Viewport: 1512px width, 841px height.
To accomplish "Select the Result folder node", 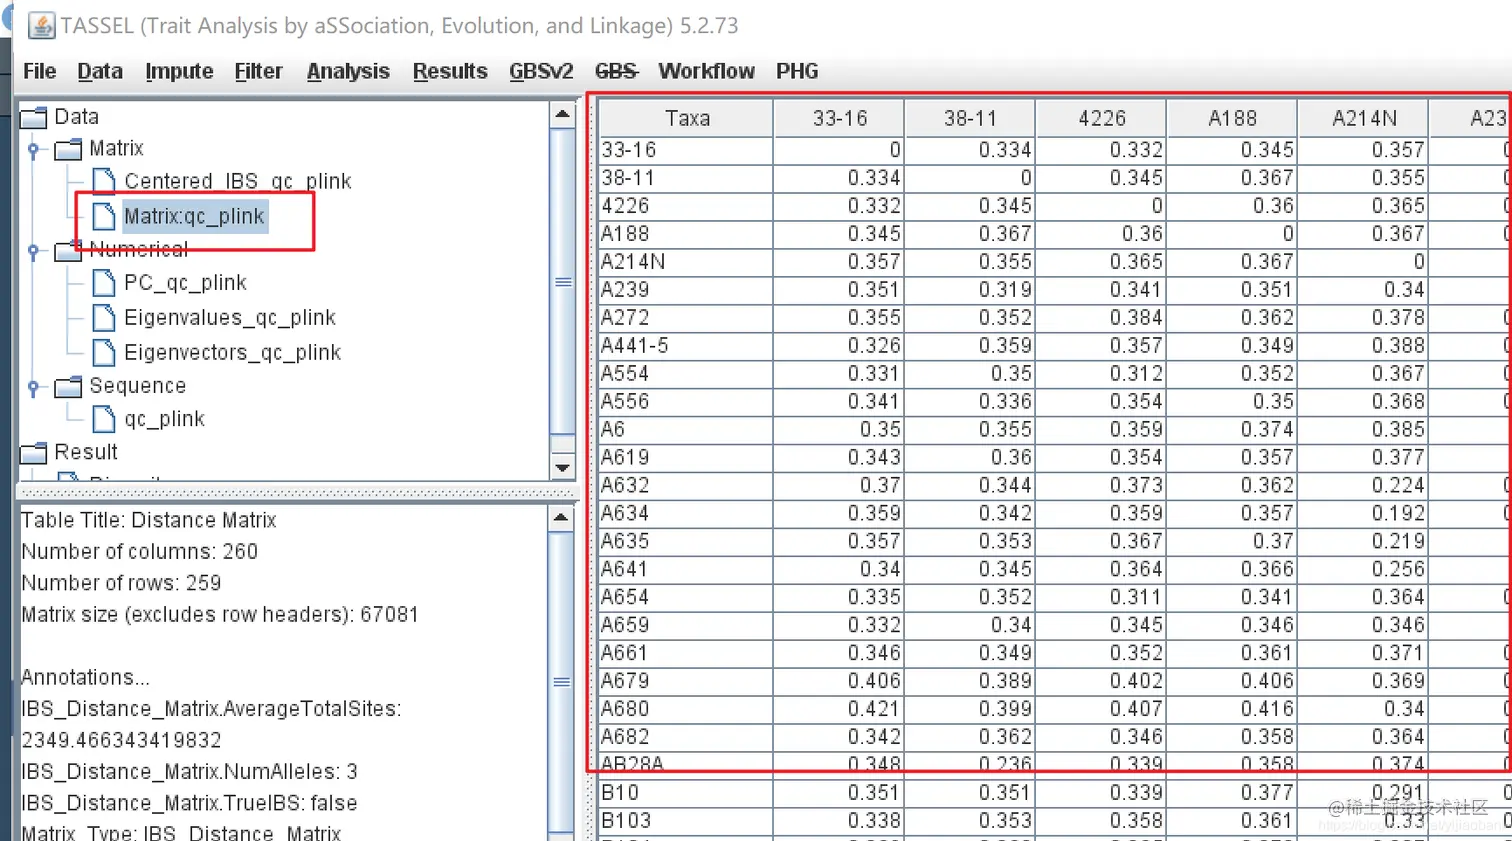I will (86, 452).
